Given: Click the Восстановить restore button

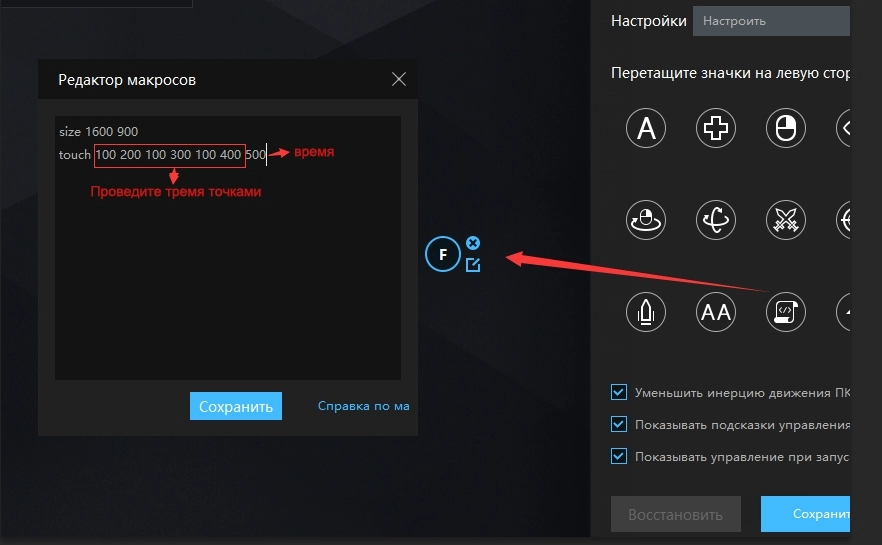Looking at the screenshot, I should coord(675,515).
